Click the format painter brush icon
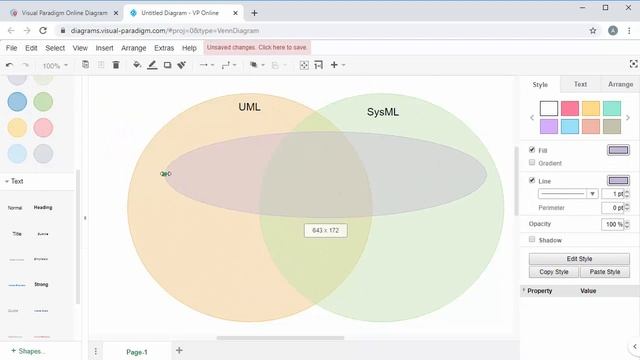This screenshot has width=640, height=360. (182, 65)
